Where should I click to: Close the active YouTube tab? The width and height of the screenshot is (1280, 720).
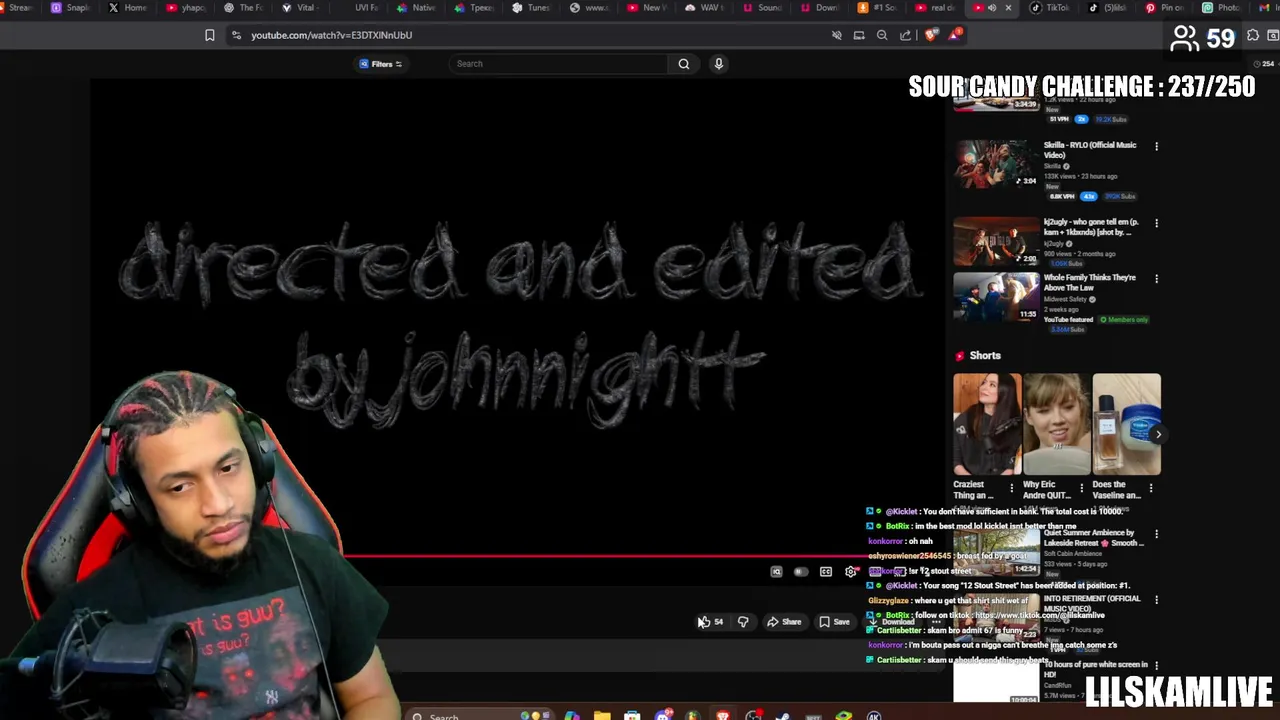point(1008,8)
